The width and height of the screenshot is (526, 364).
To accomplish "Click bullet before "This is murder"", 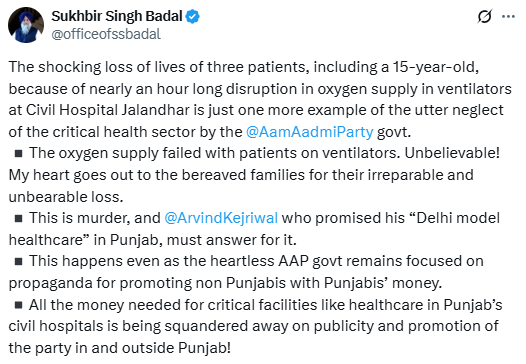I will [19, 218].
